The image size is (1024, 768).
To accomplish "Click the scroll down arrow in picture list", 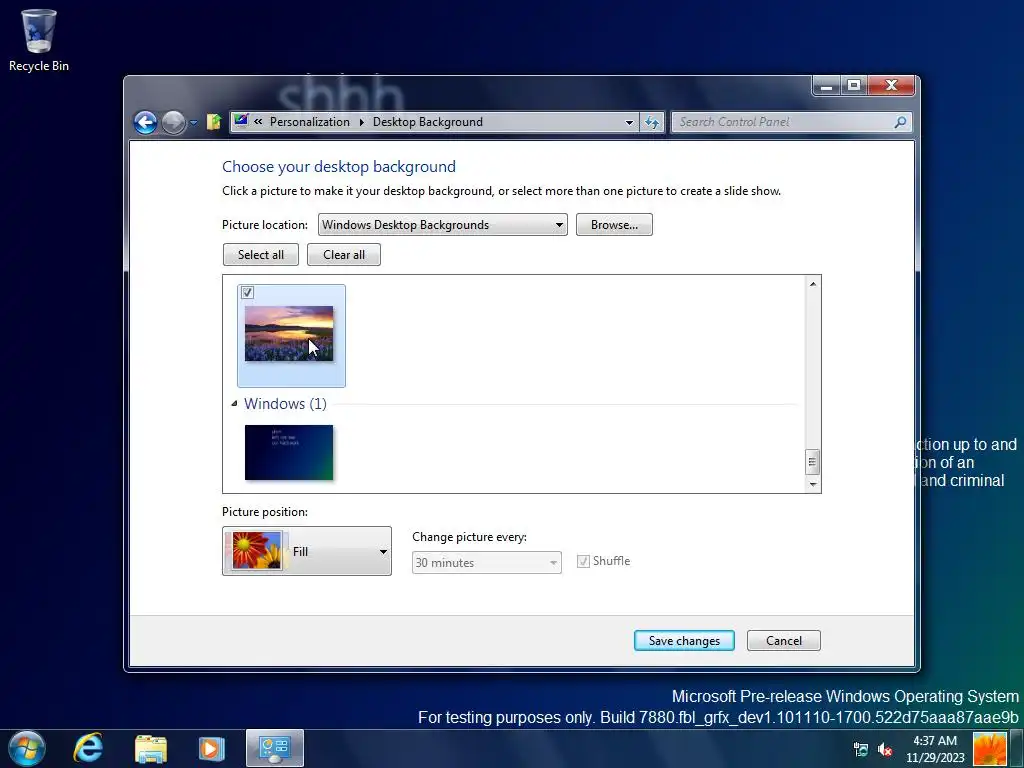I will click(x=812, y=484).
